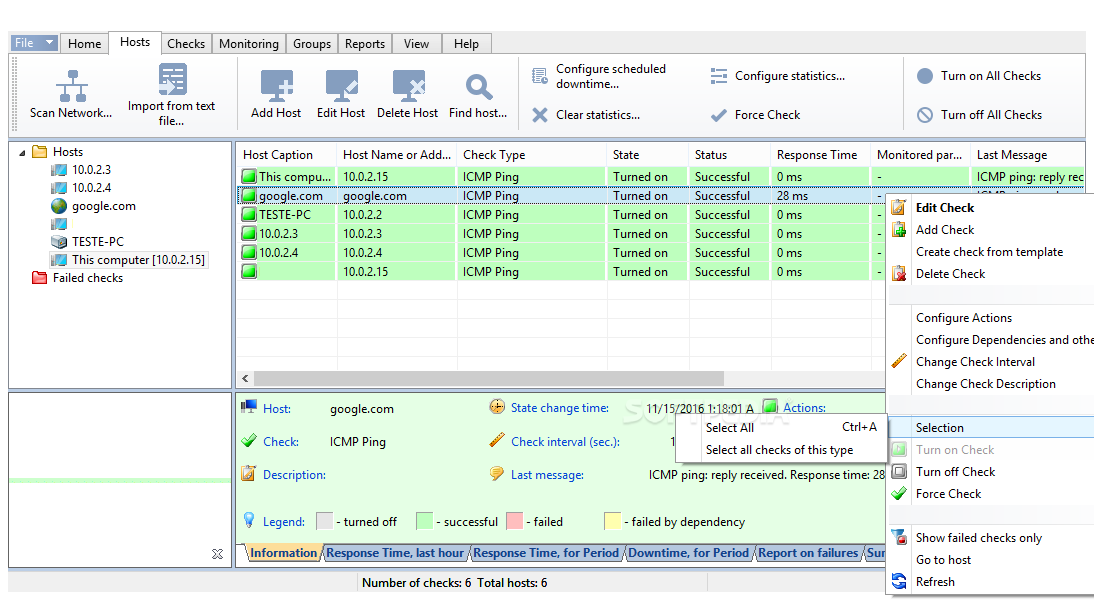Click Turn off All Checks
Image resolution: width=1094 pixels, height=600 pixels.
[x=979, y=115]
